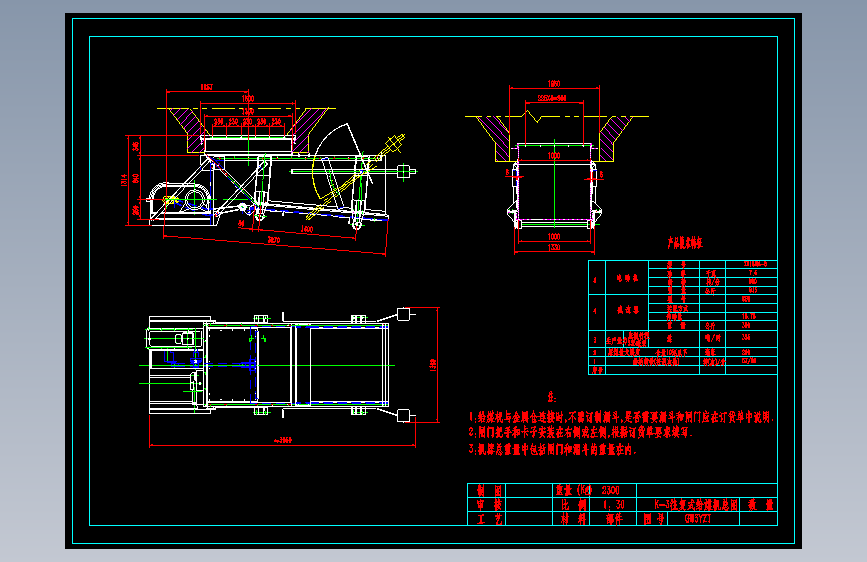
Task: Click the 数量 cell in the title block
Action: click(x=761, y=504)
